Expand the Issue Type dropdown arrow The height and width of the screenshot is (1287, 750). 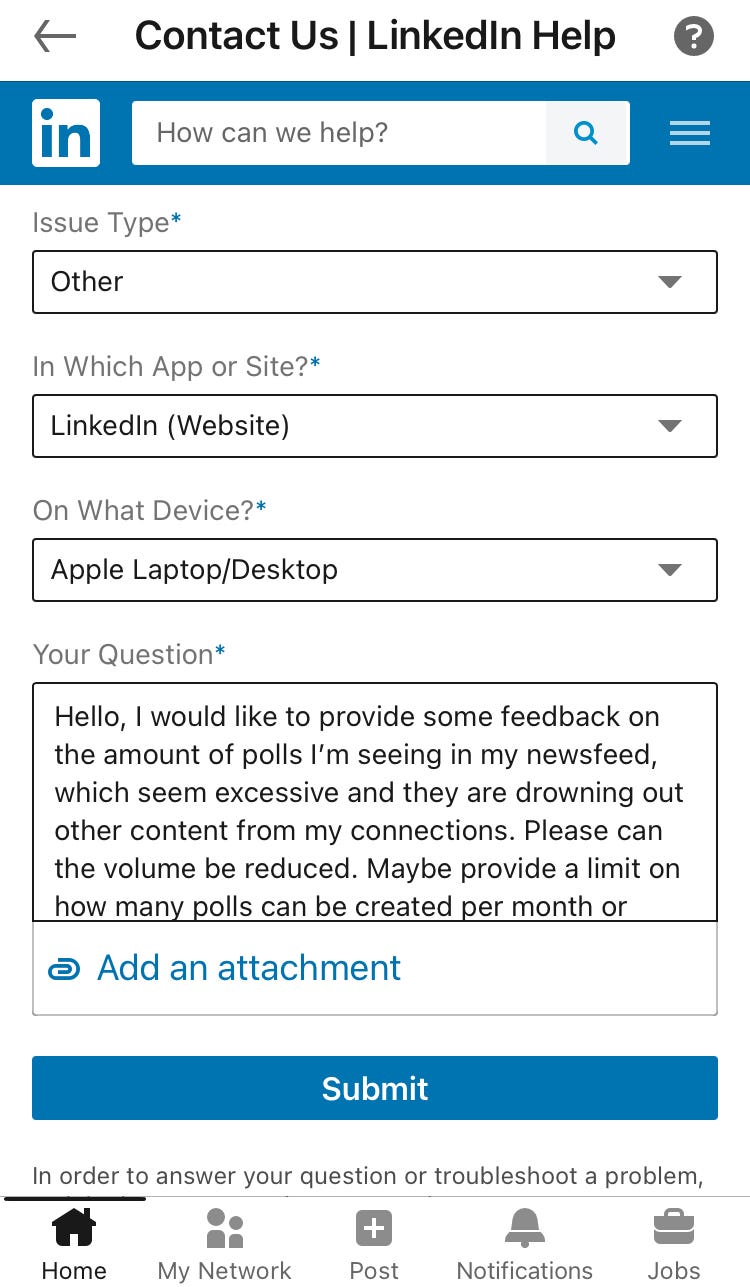pos(670,282)
